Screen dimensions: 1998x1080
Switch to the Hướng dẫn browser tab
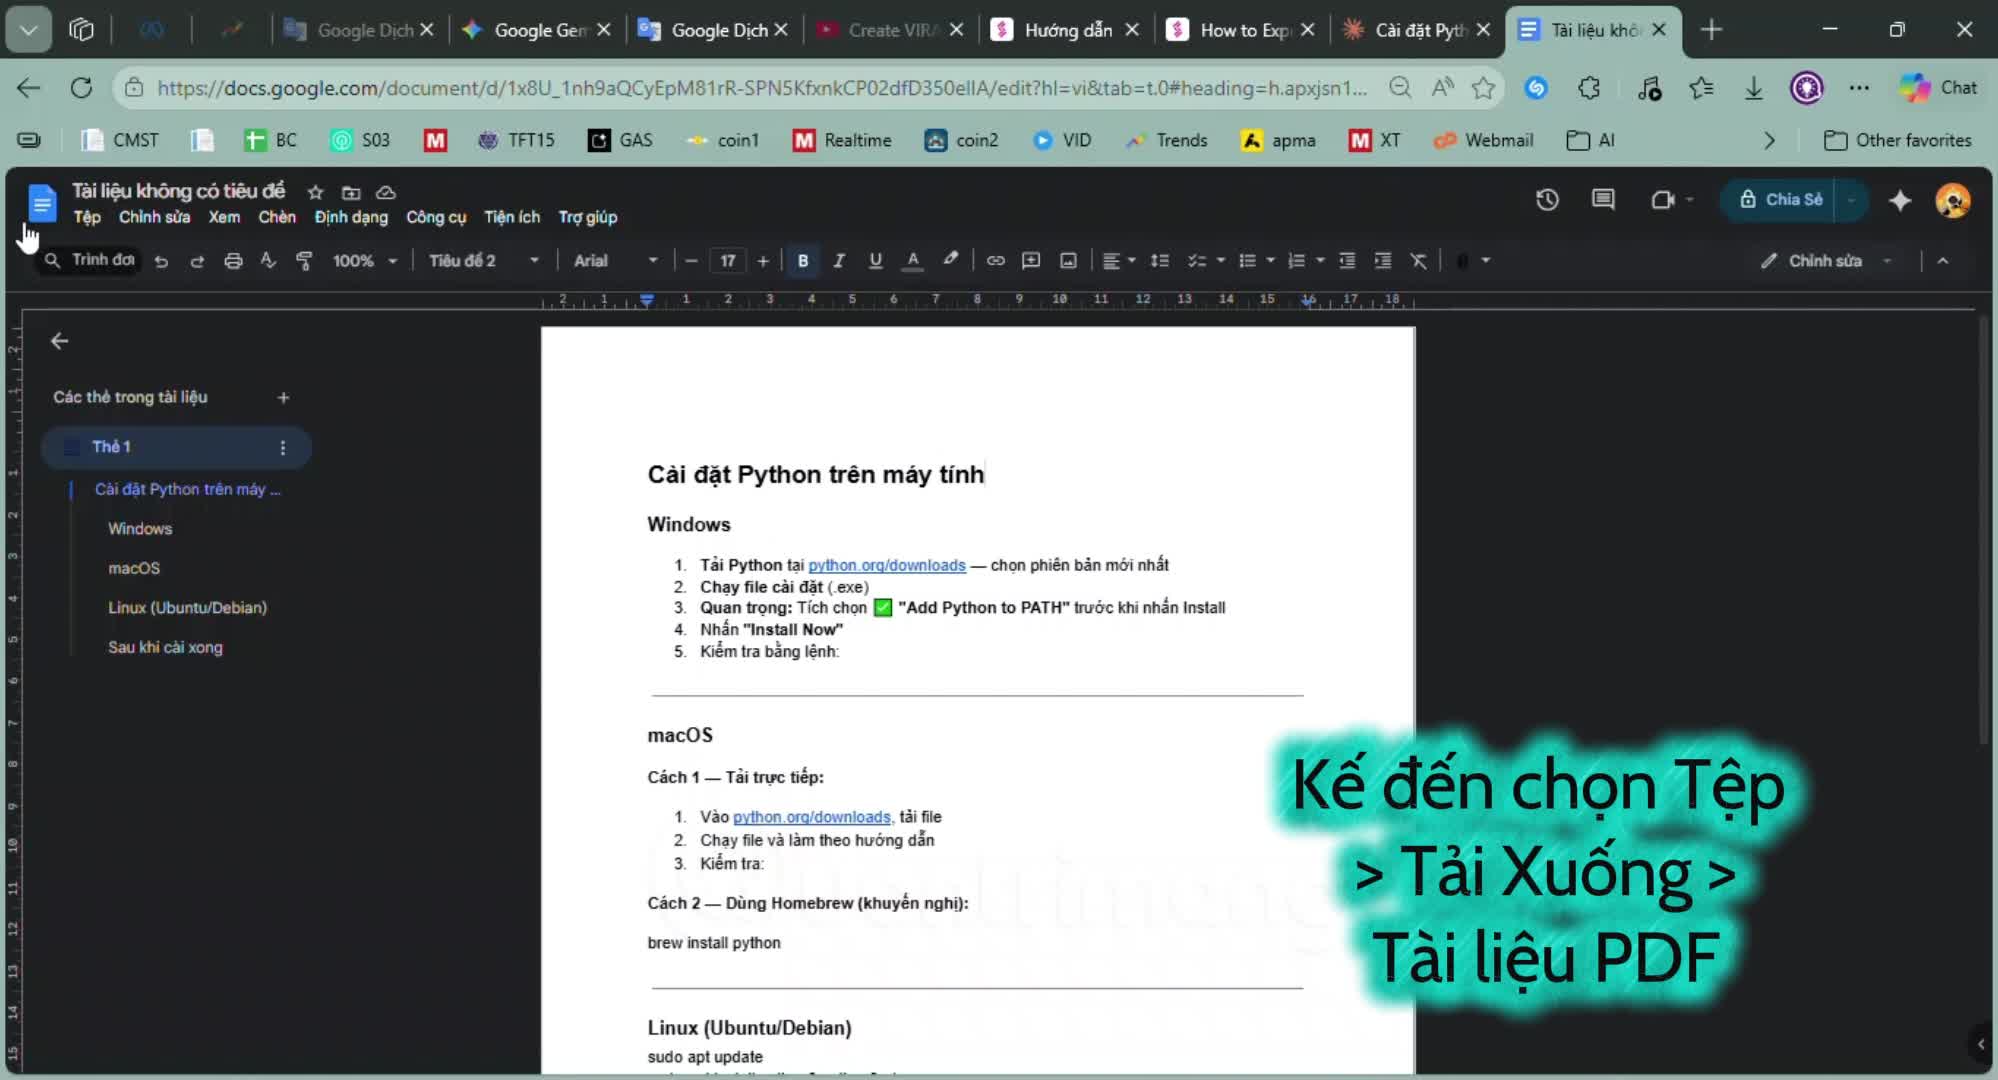point(1065,30)
